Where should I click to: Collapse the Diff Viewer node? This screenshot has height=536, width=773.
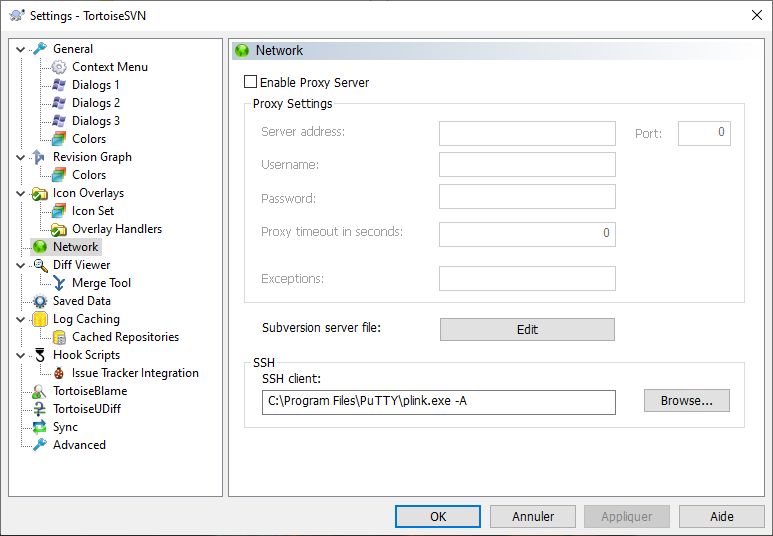[21, 265]
